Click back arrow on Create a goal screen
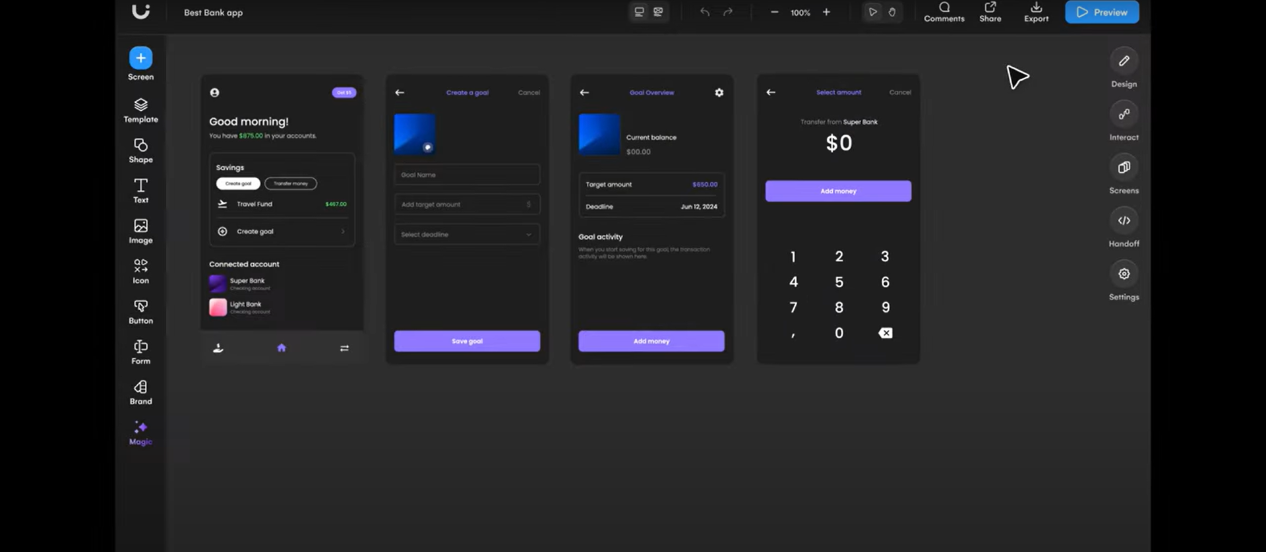 pos(400,92)
